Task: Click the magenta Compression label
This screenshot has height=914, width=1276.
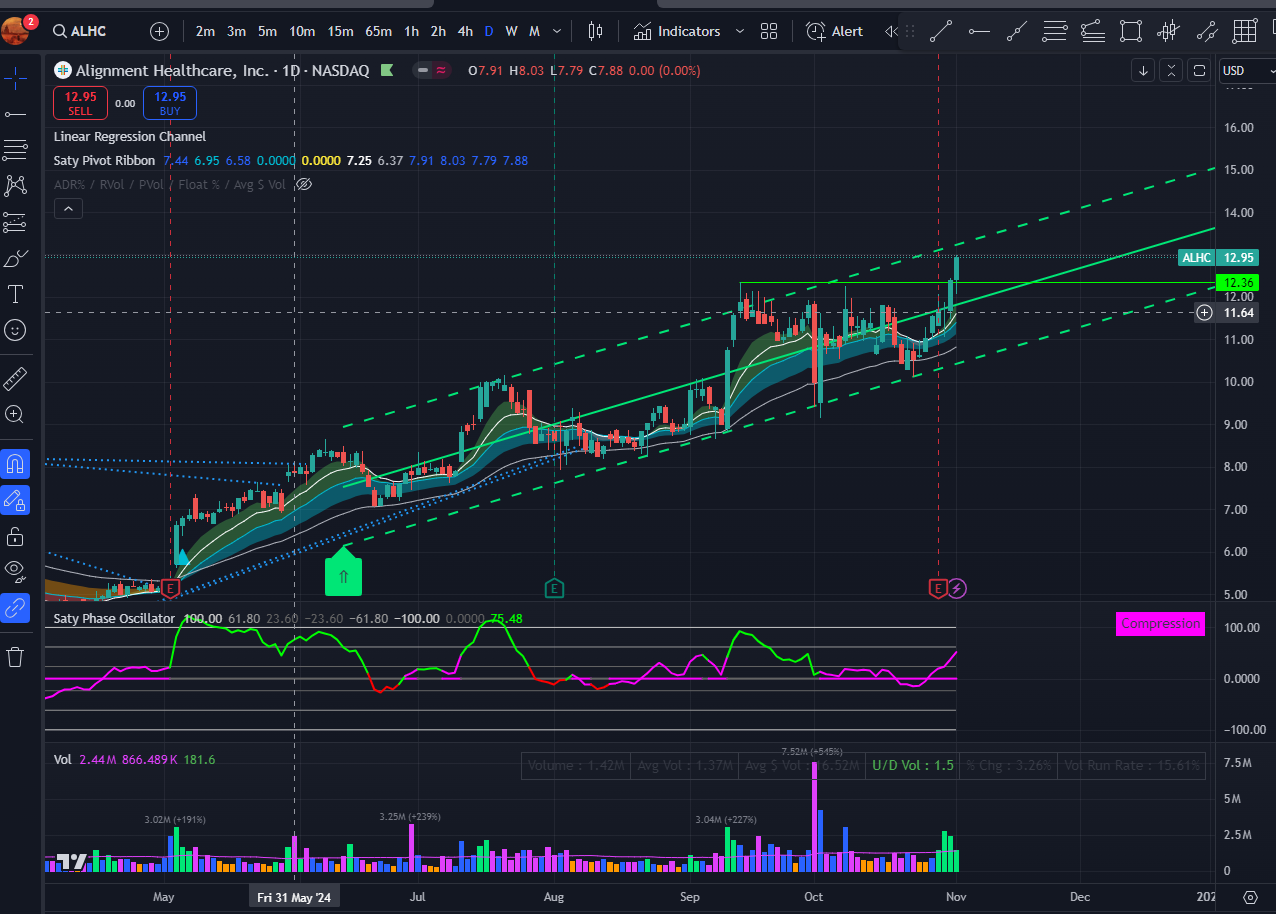Action: pyautogui.click(x=1160, y=623)
